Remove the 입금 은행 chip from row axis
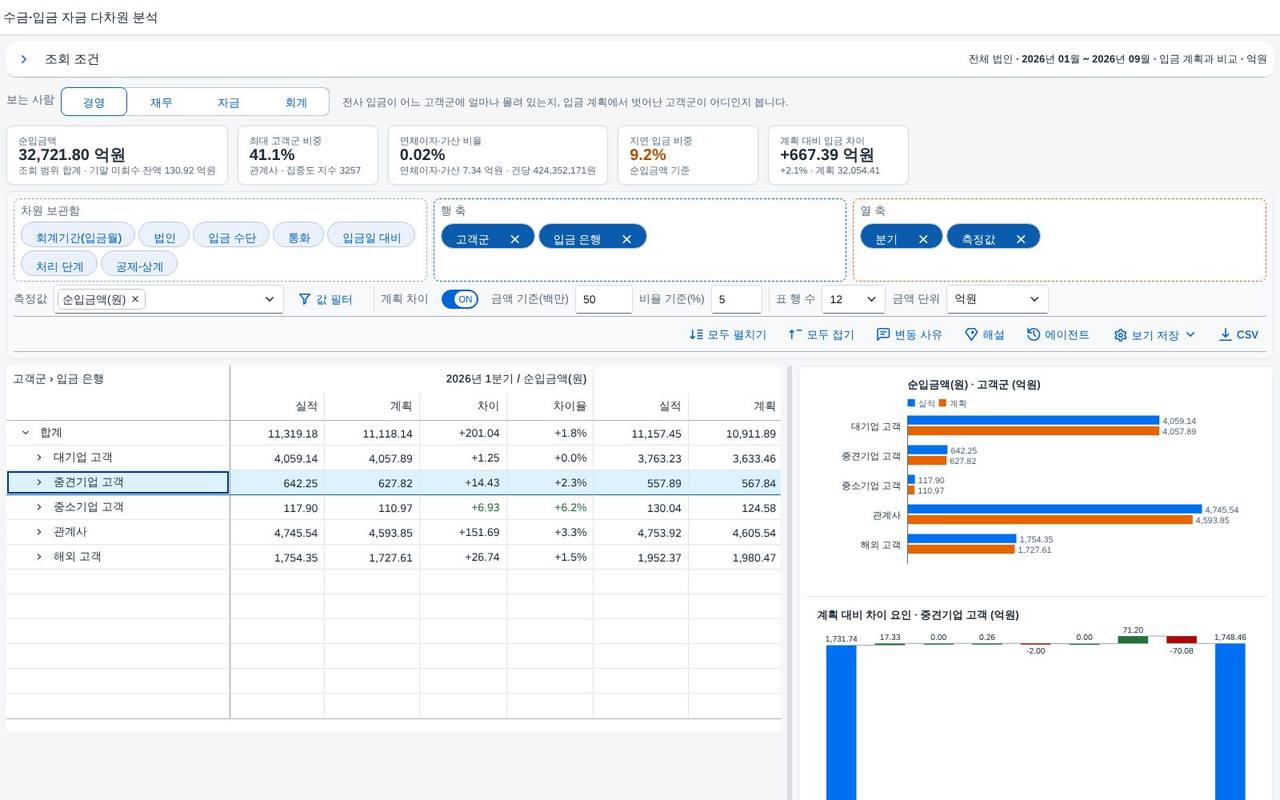This screenshot has height=800, width=1280. point(627,239)
